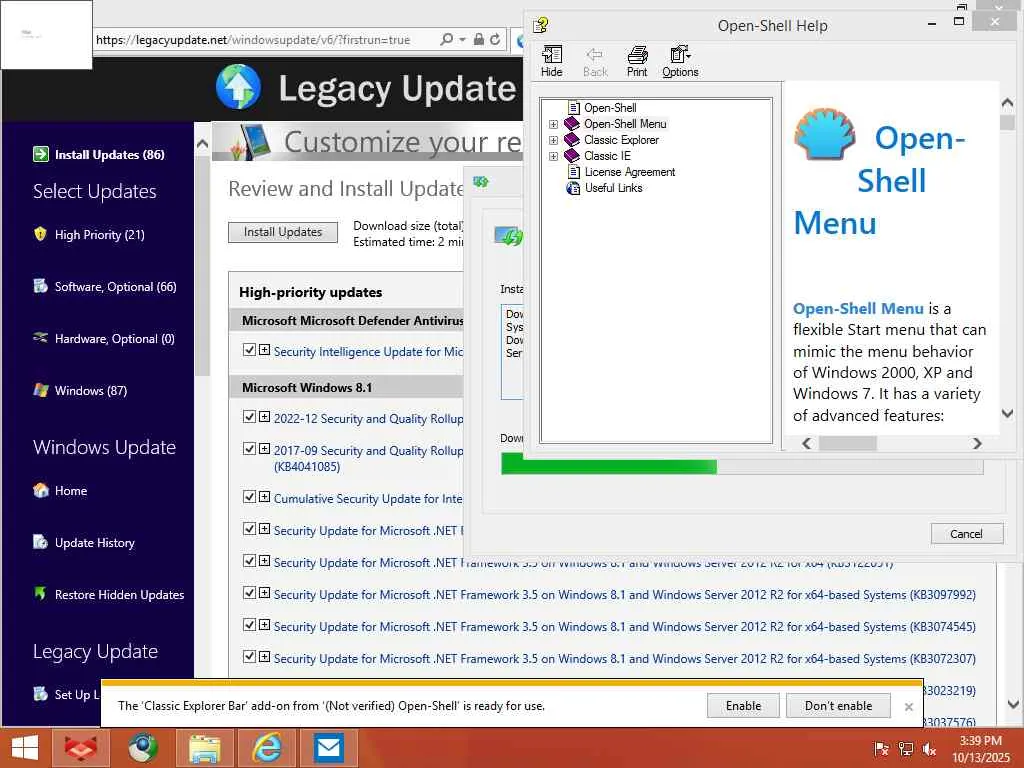The width and height of the screenshot is (1024, 768).
Task: Click the help pane scroll right arrow
Action: (977, 443)
